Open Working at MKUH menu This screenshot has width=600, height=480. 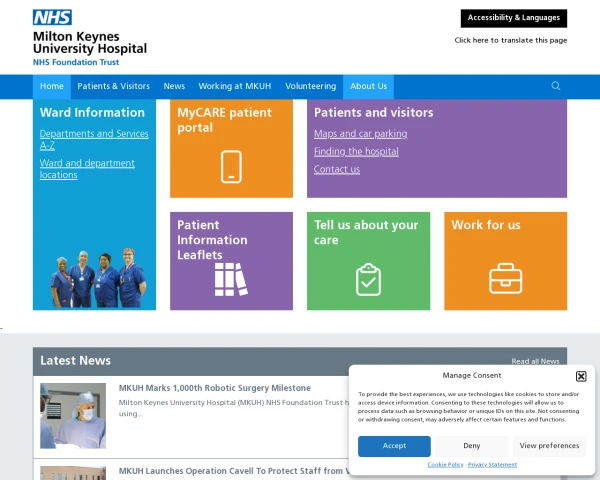coord(235,86)
